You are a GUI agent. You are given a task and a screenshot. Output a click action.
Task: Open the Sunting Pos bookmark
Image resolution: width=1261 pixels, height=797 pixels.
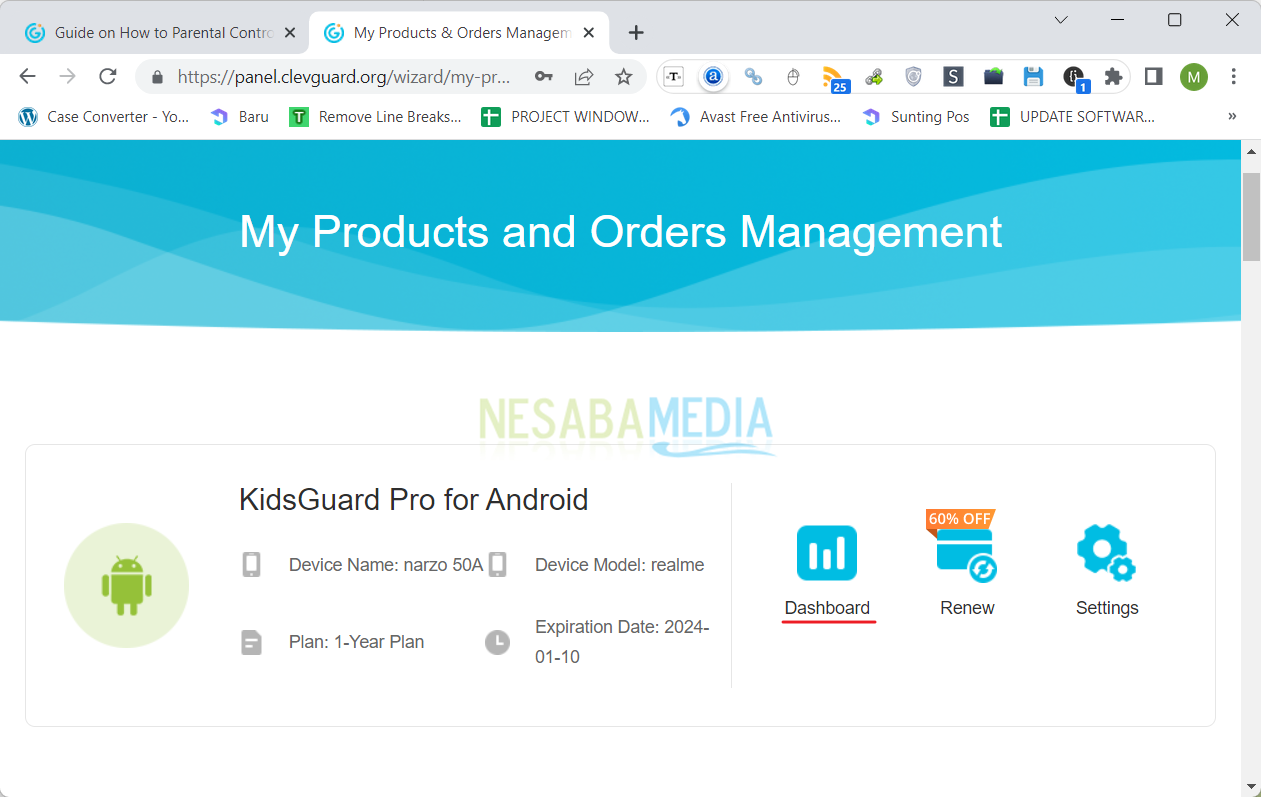point(916,117)
